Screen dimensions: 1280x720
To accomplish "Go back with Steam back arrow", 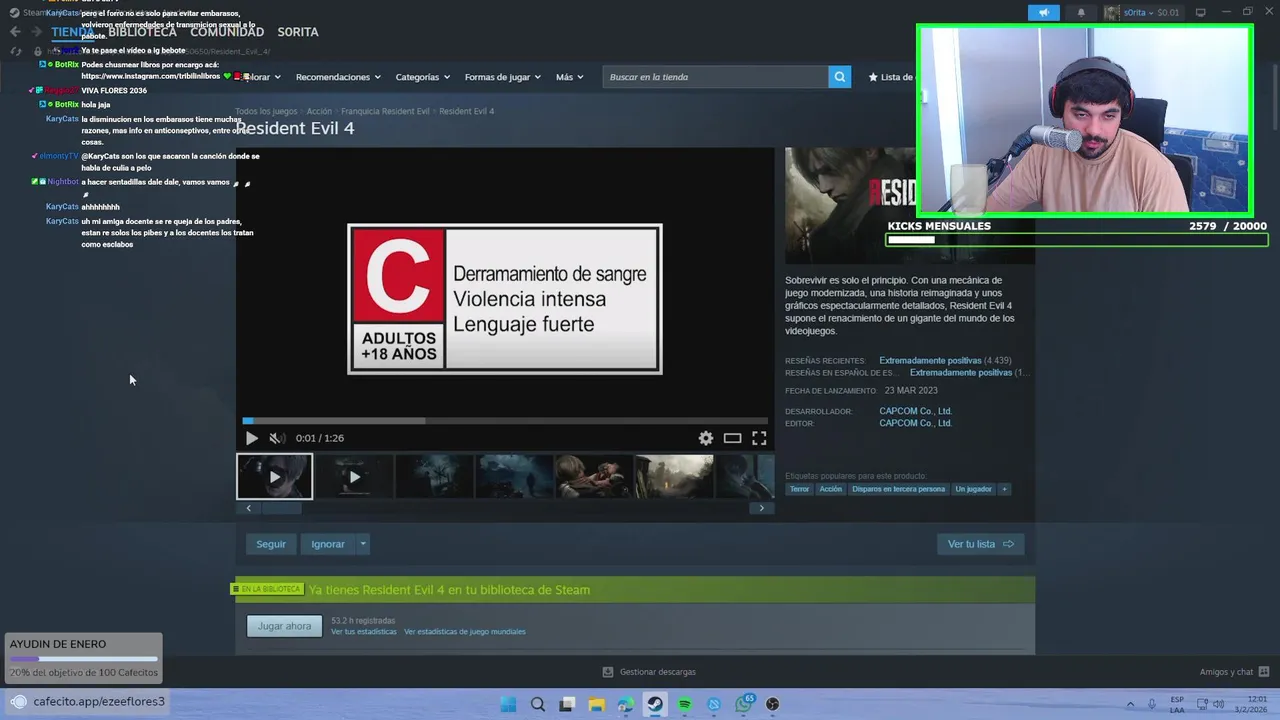I will tap(15, 32).
